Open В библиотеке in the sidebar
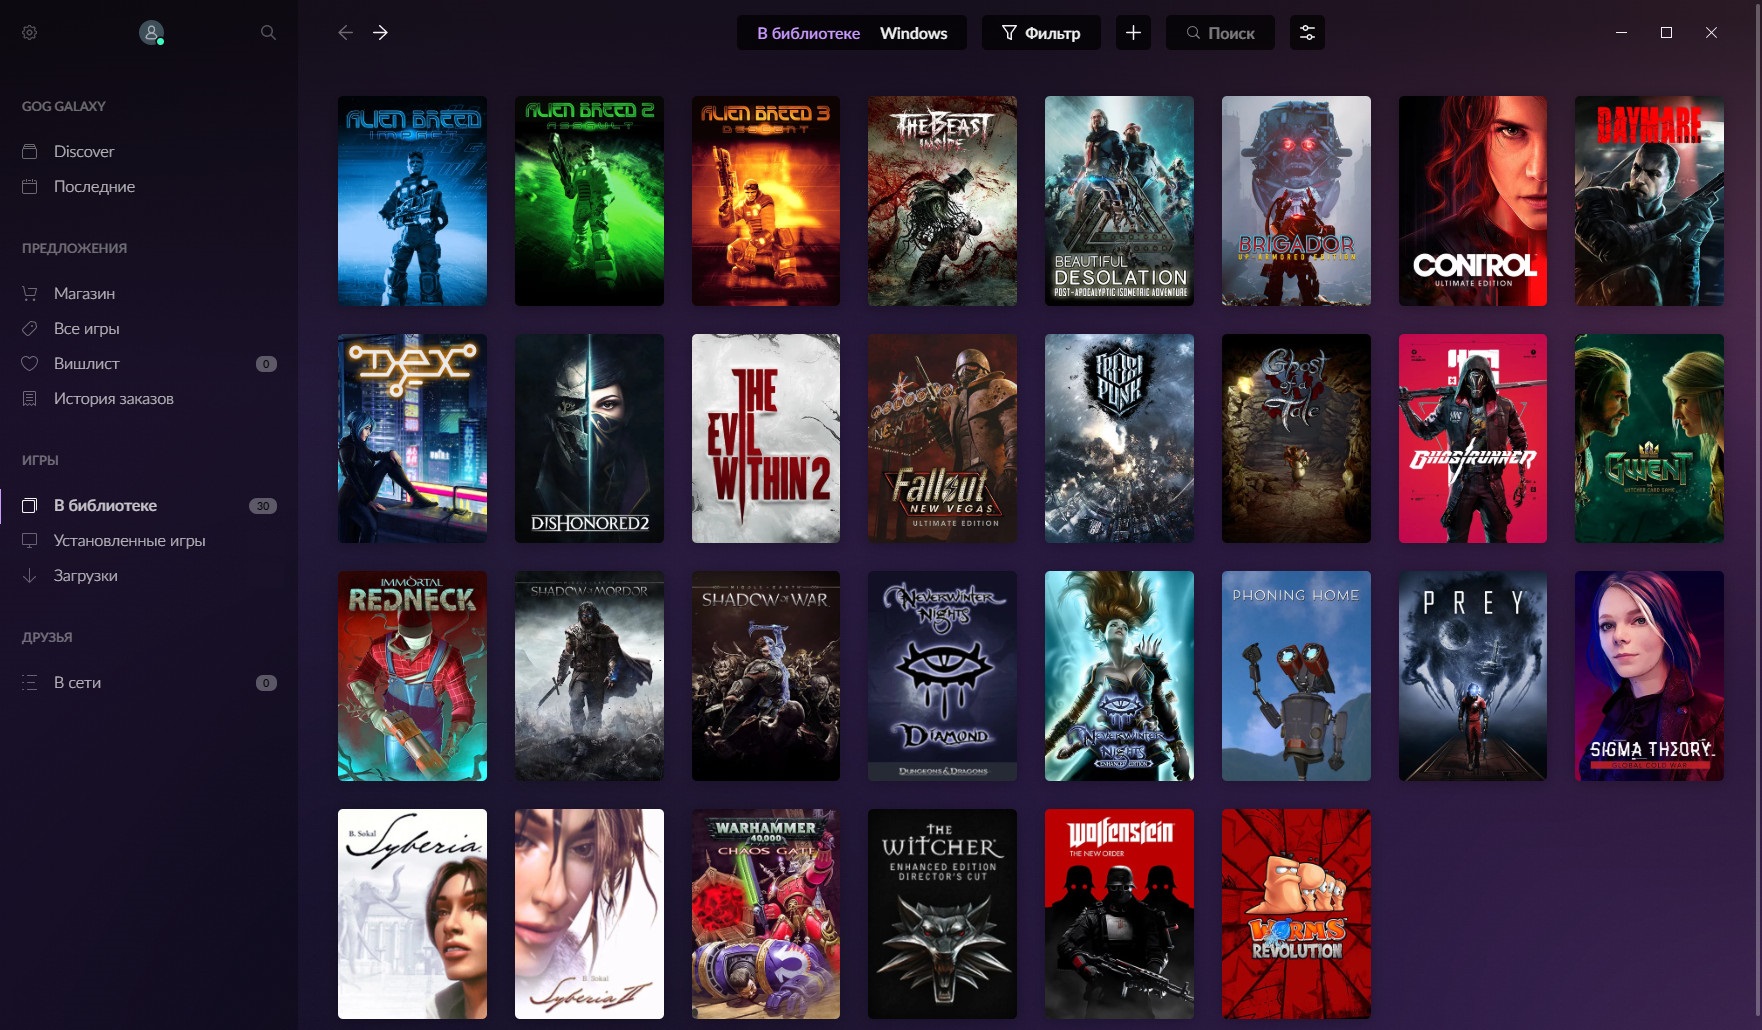The height and width of the screenshot is (1030, 1762). (x=149, y=505)
